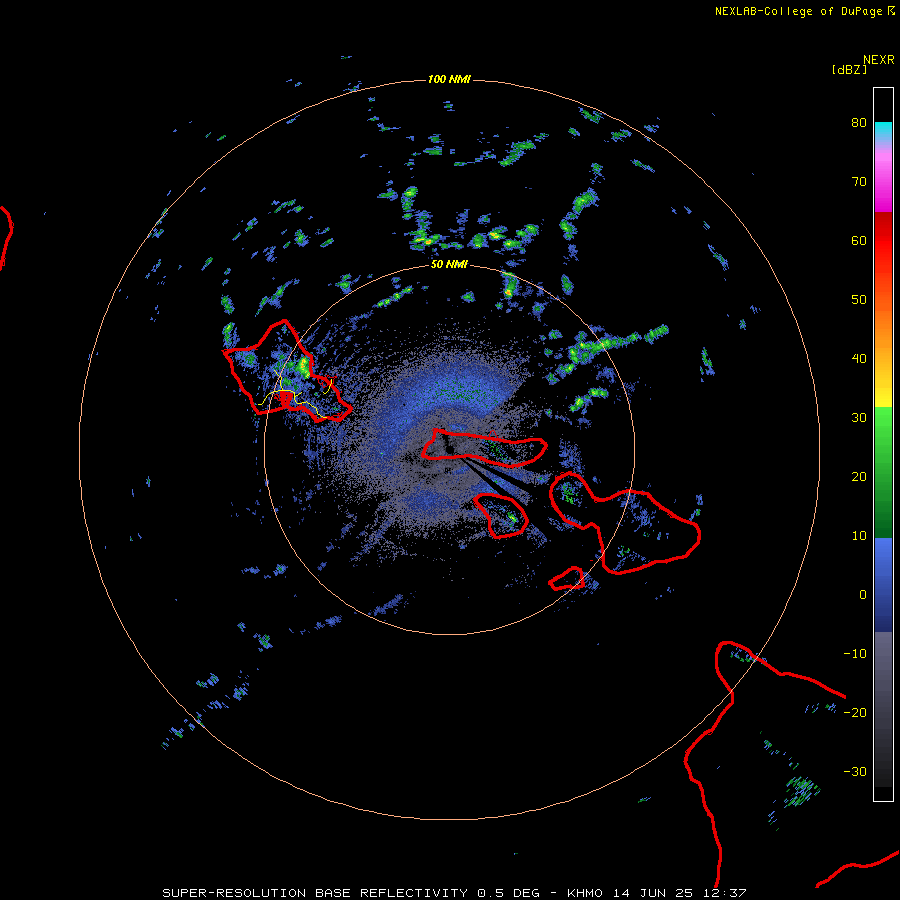Click the KHMO station identifier in the caption
This screenshot has height=900, width=900.
[587, 893]
